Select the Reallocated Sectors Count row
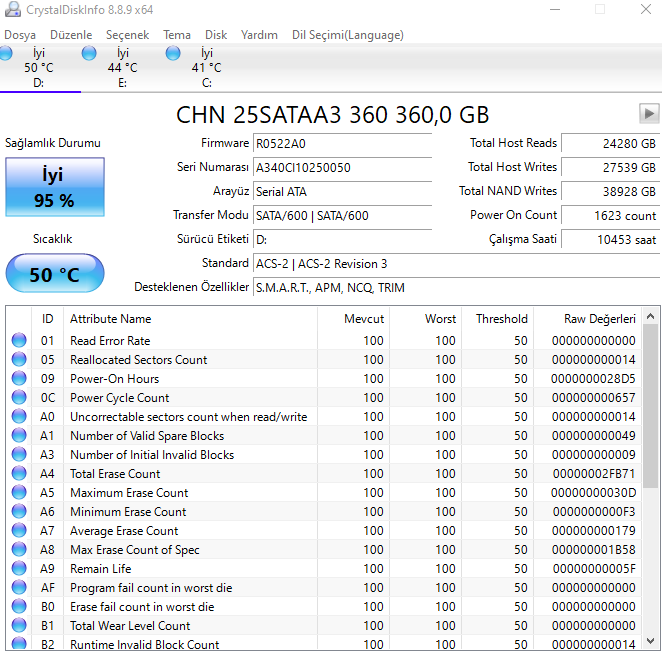 [138, 360]
